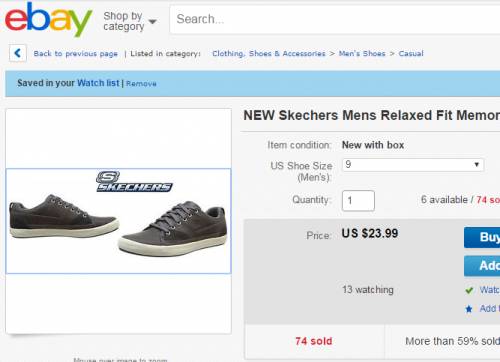Open the Watch list link
The width and height of the screenshot is (500, 362).
(98, 83)
